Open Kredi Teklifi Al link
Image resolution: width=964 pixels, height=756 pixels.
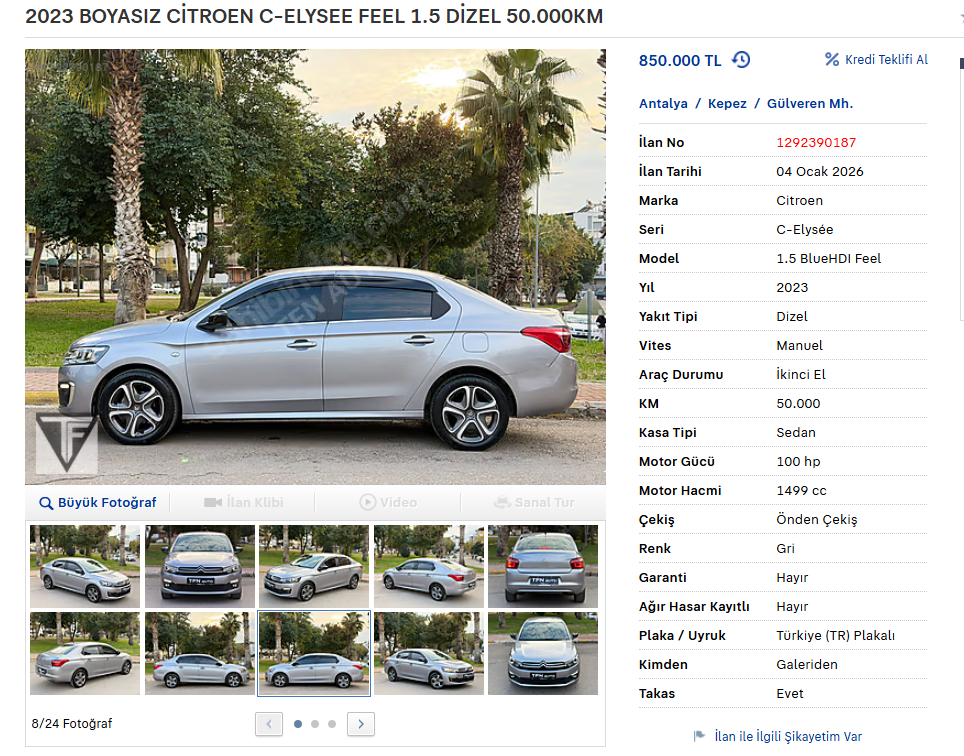point(886,60)
